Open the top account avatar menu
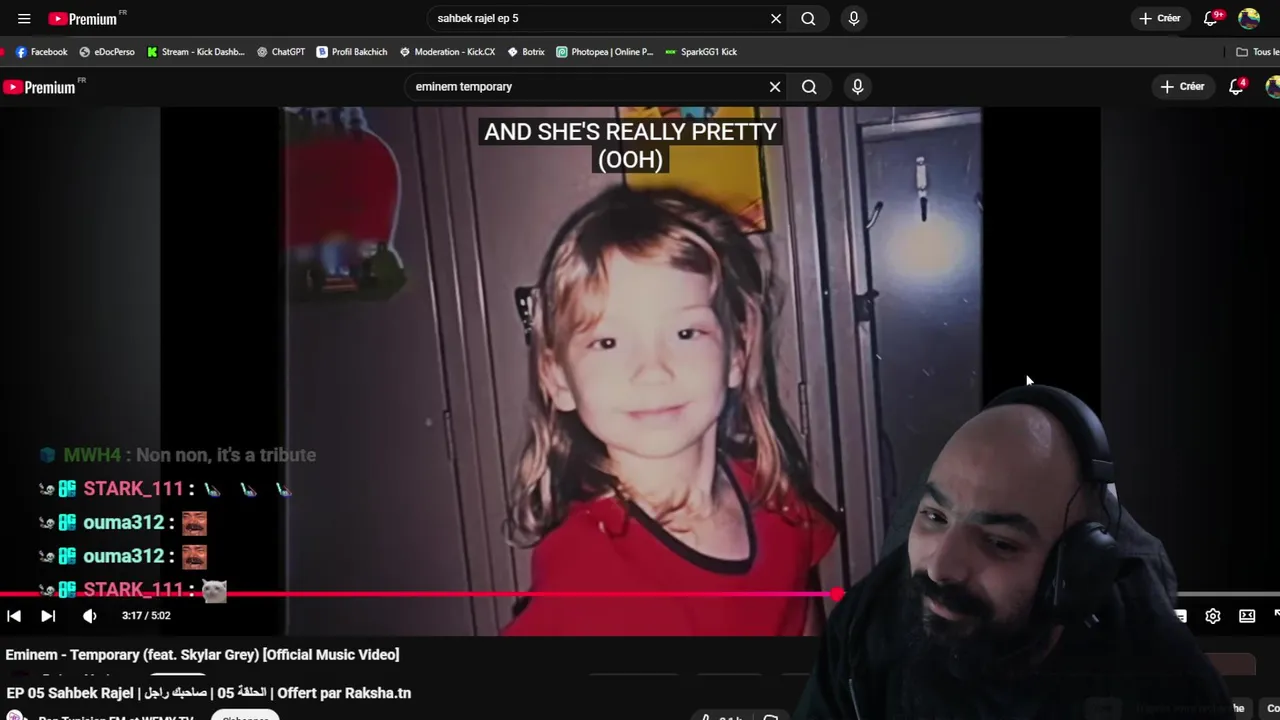1280x720 pixels. [1248, 18]
